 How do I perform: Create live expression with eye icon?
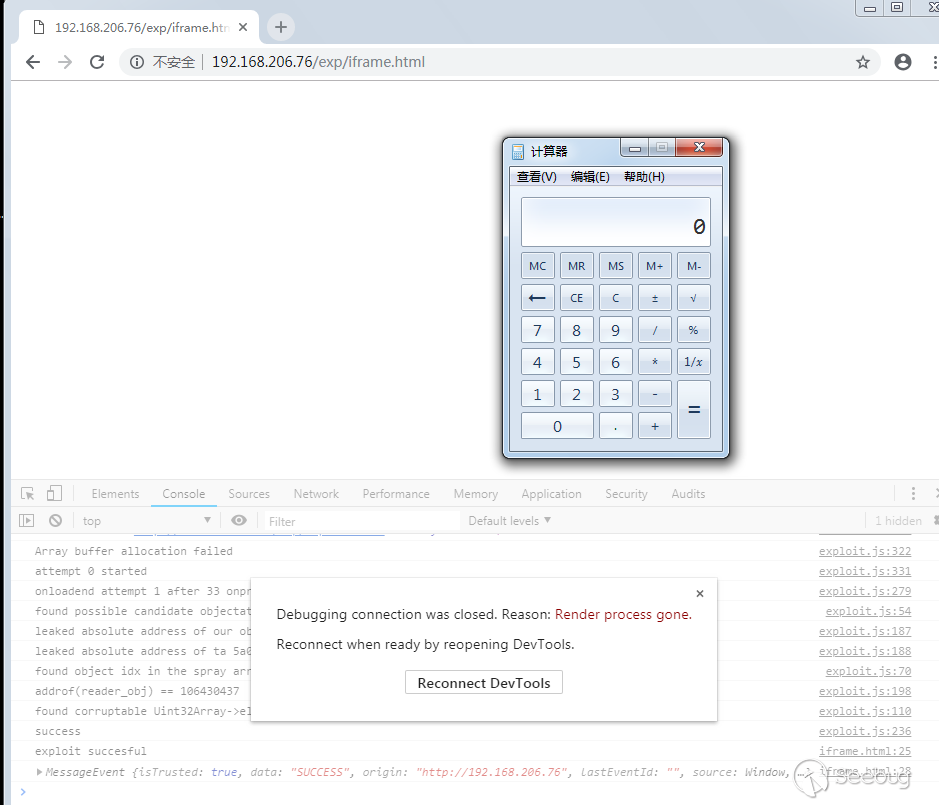[239, 520]
